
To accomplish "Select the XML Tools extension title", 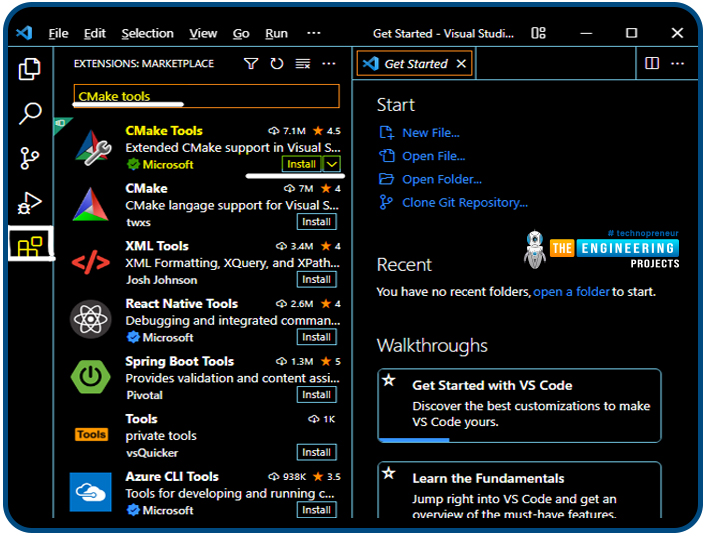I will click(157, 246).
